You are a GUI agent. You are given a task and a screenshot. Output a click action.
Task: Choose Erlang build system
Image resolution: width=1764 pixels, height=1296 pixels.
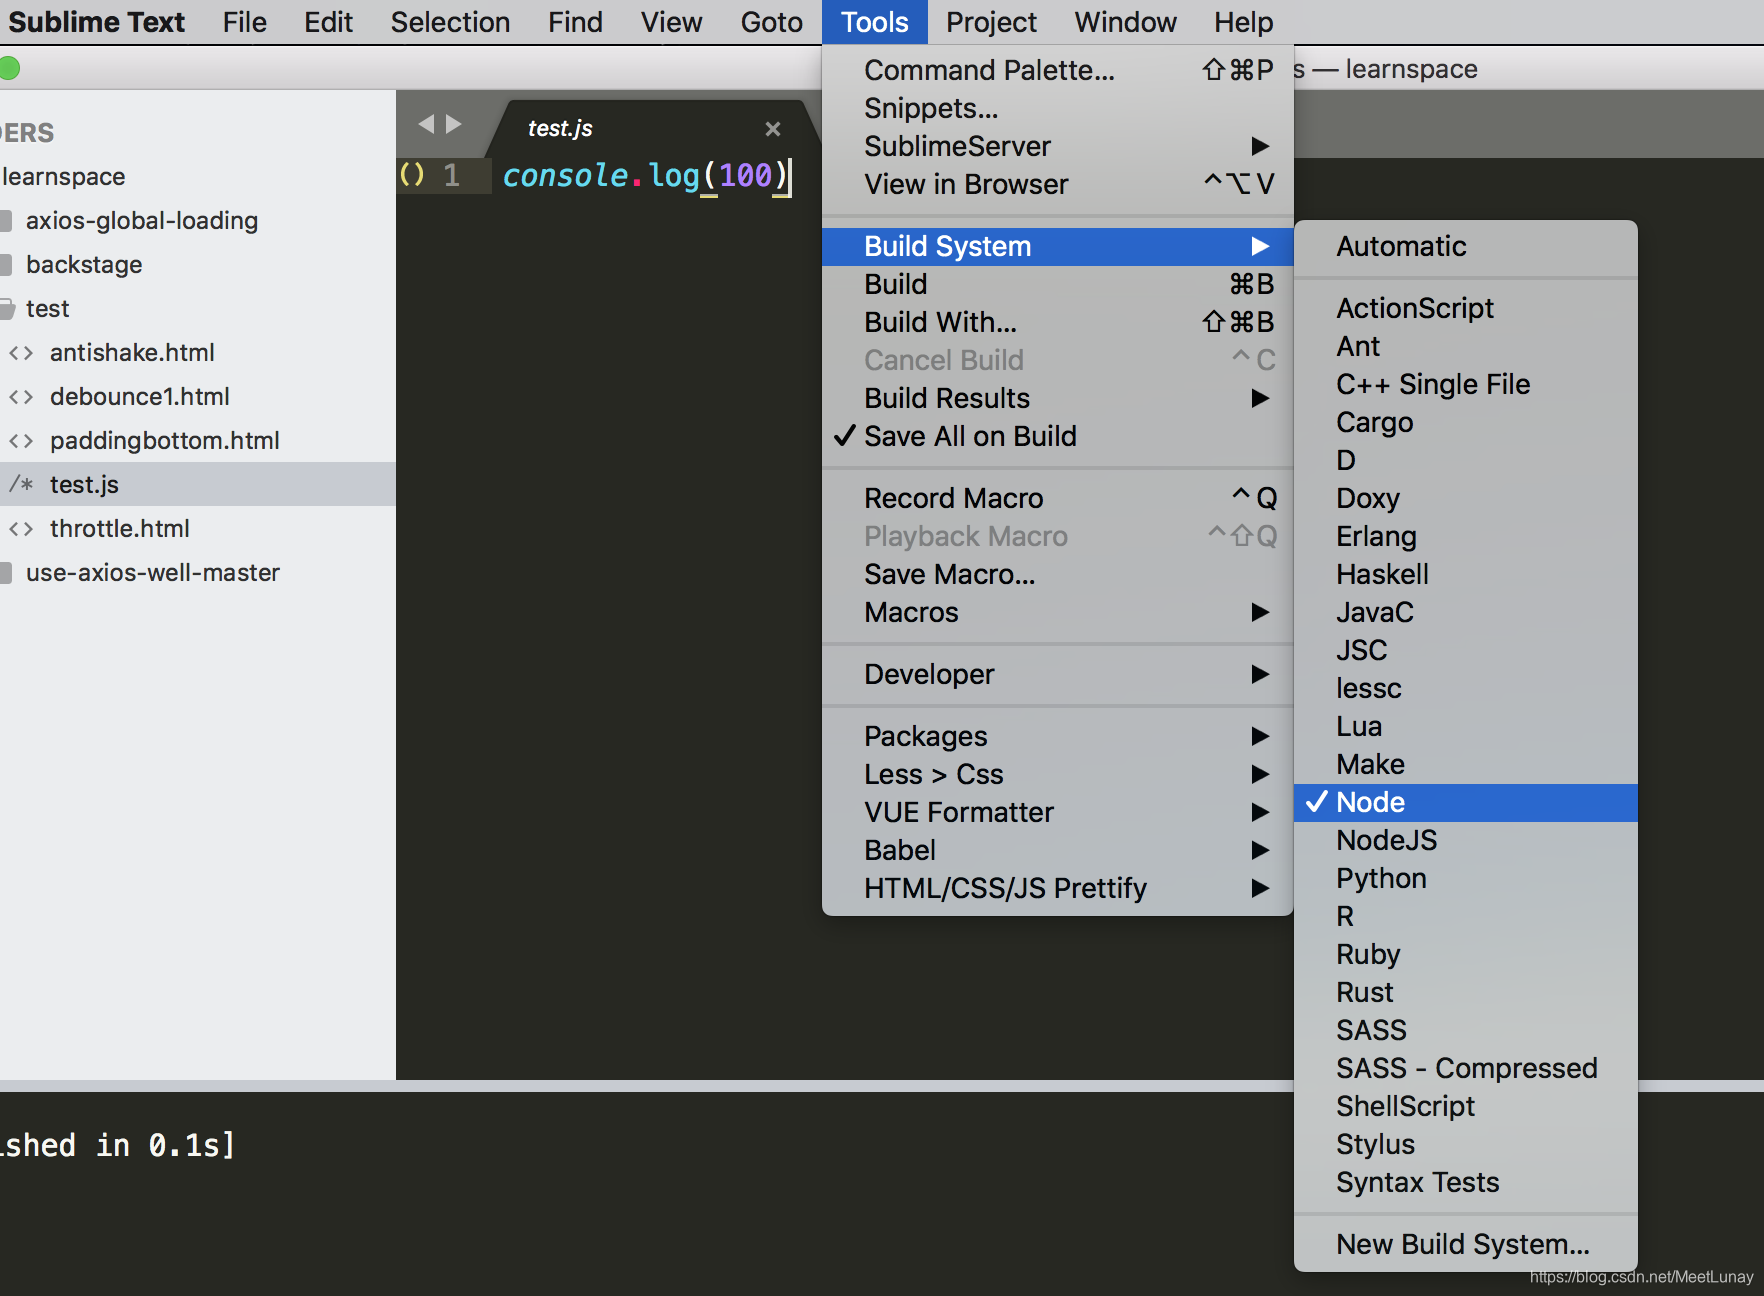(x=1466, y=537)
